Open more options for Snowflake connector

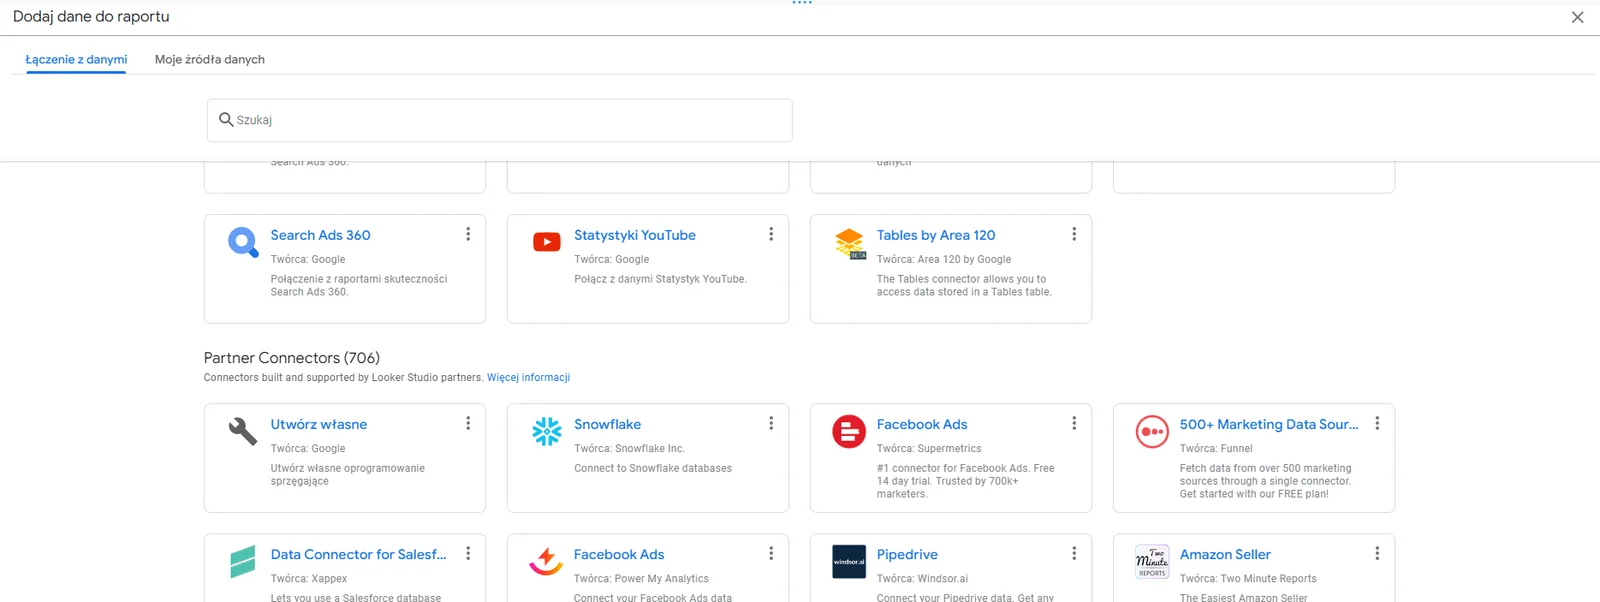(771, 423)
